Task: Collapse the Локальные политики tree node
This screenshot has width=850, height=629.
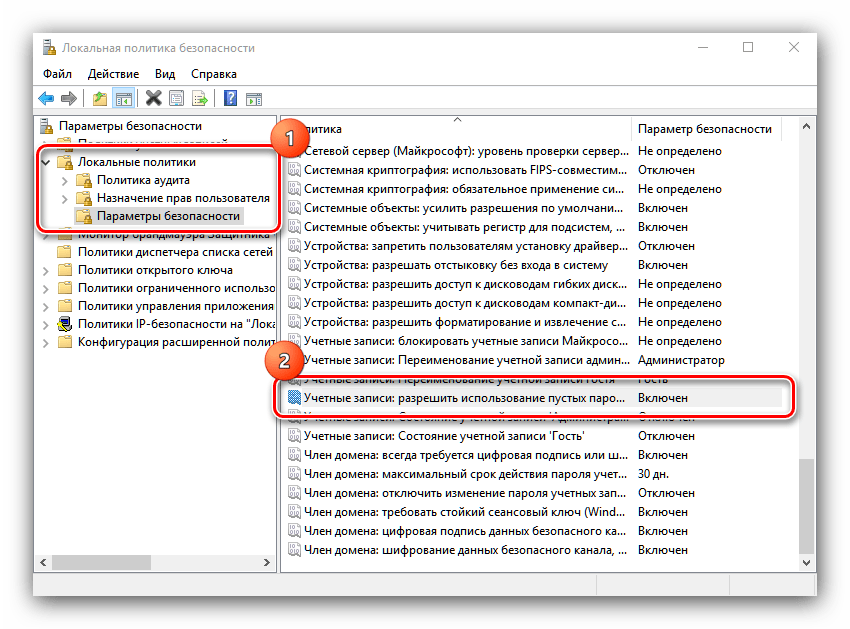Action: [46, 161]
